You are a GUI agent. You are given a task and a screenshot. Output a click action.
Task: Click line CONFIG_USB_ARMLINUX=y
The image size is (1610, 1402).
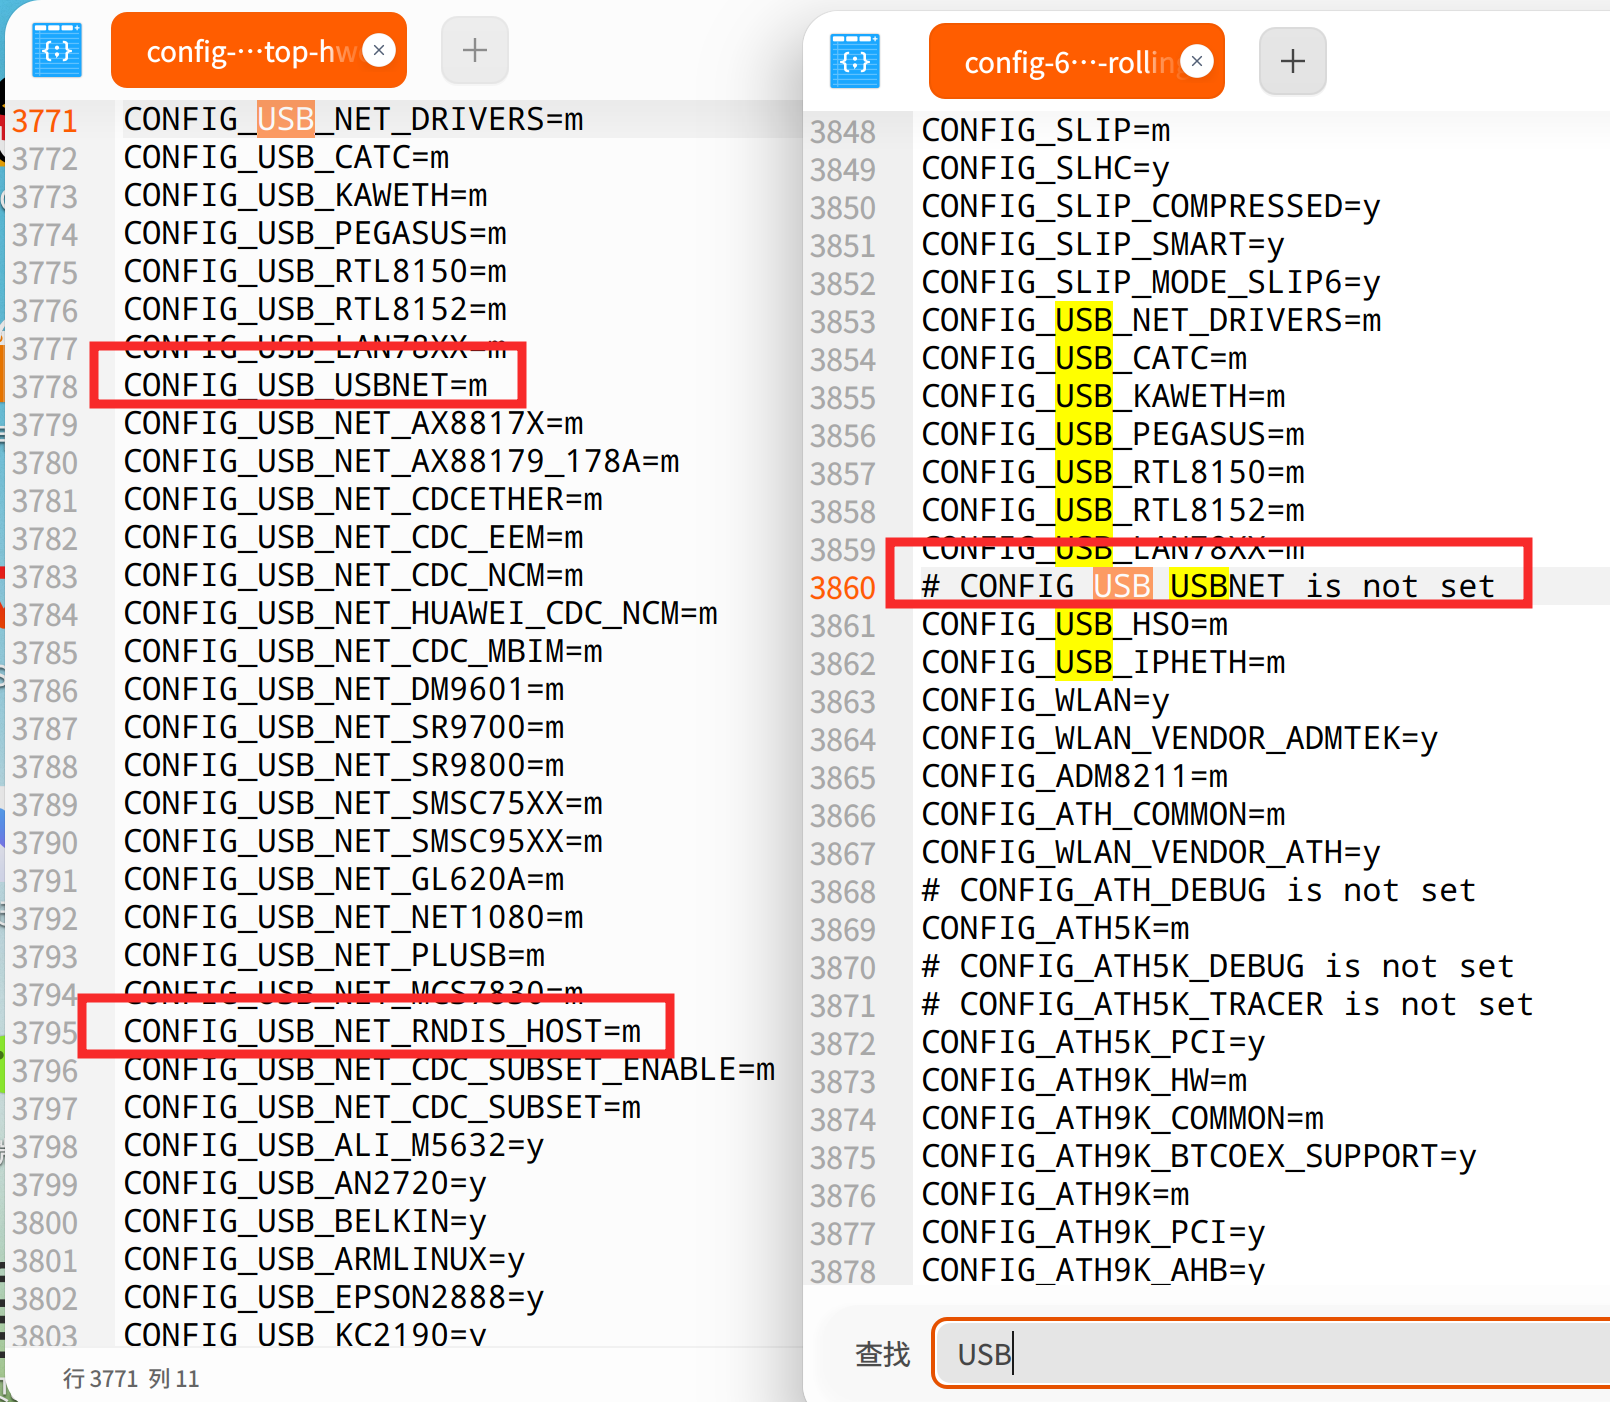(324, 1259)
